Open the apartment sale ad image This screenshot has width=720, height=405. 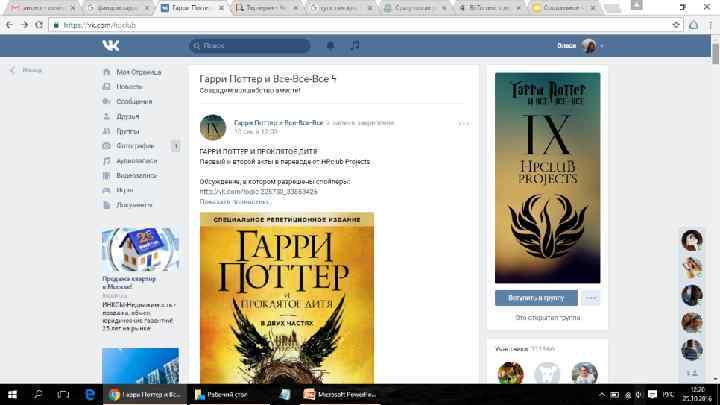tap(141, 249)
